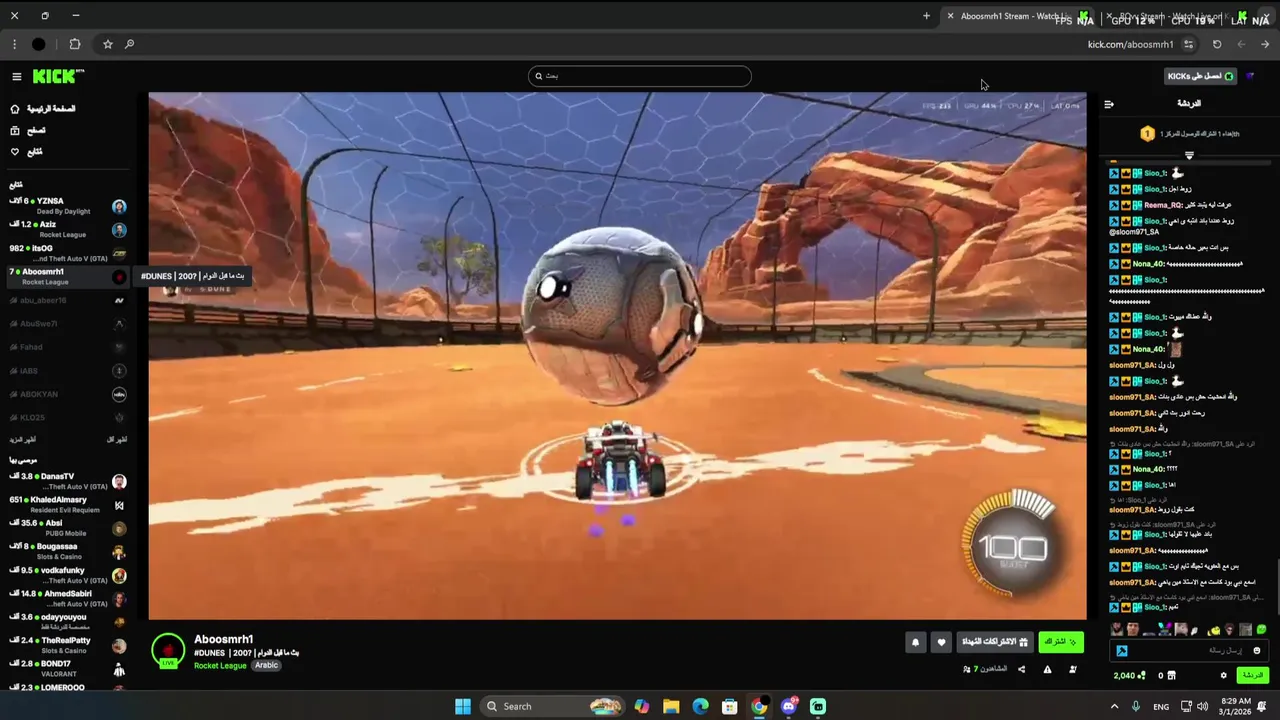Share the stream via share icon
This screenshot has width=1280, height=720.
(x=1021, y=669)
